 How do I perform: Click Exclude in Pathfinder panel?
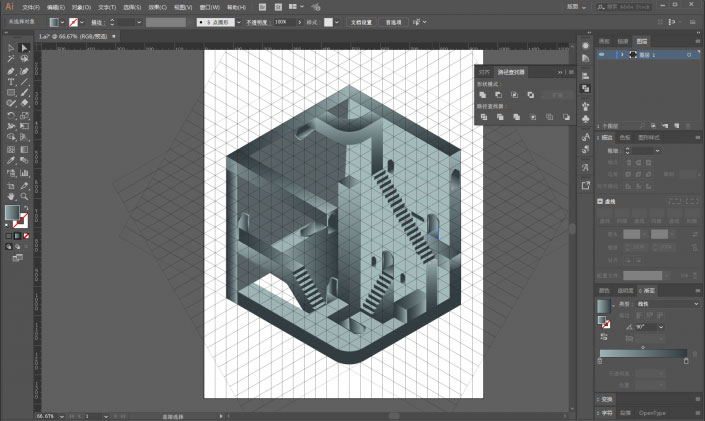pos(531,95)
